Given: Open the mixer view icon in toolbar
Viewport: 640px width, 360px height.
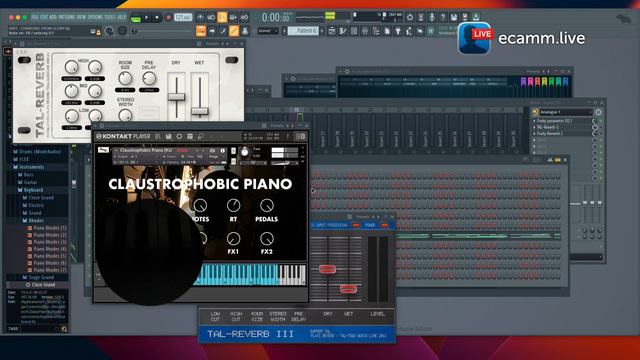Looking at the screenshot, I should pyautogui.click(x=365, y=31).
